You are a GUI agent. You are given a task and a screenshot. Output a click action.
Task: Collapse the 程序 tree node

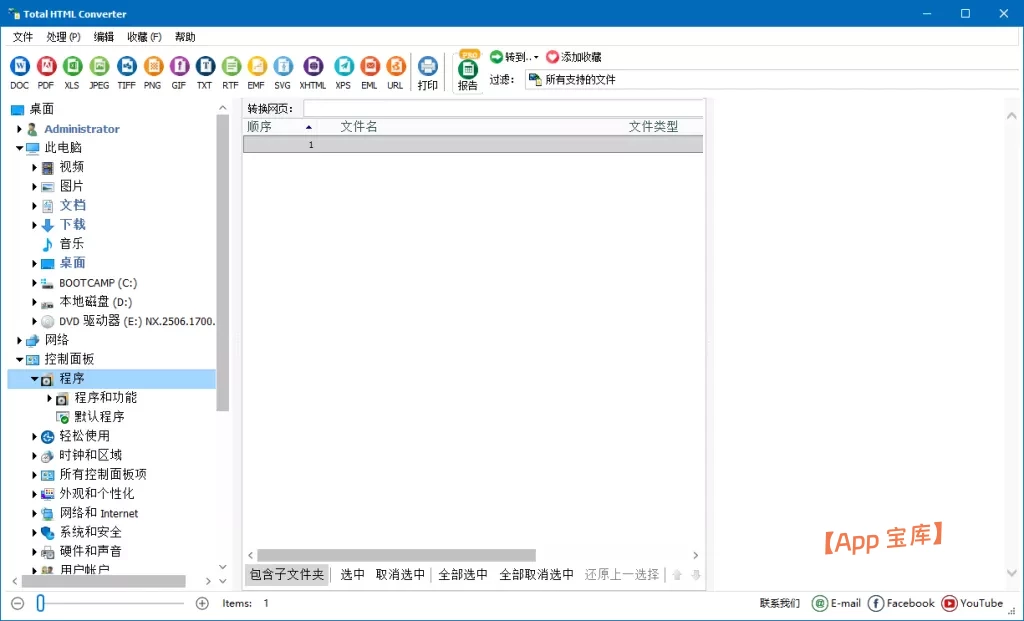34,377
